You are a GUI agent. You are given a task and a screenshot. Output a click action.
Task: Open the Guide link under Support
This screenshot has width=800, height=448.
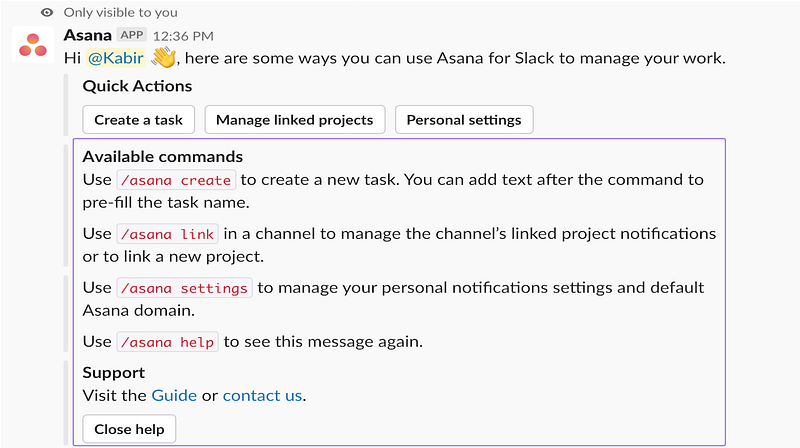(174, 395)
